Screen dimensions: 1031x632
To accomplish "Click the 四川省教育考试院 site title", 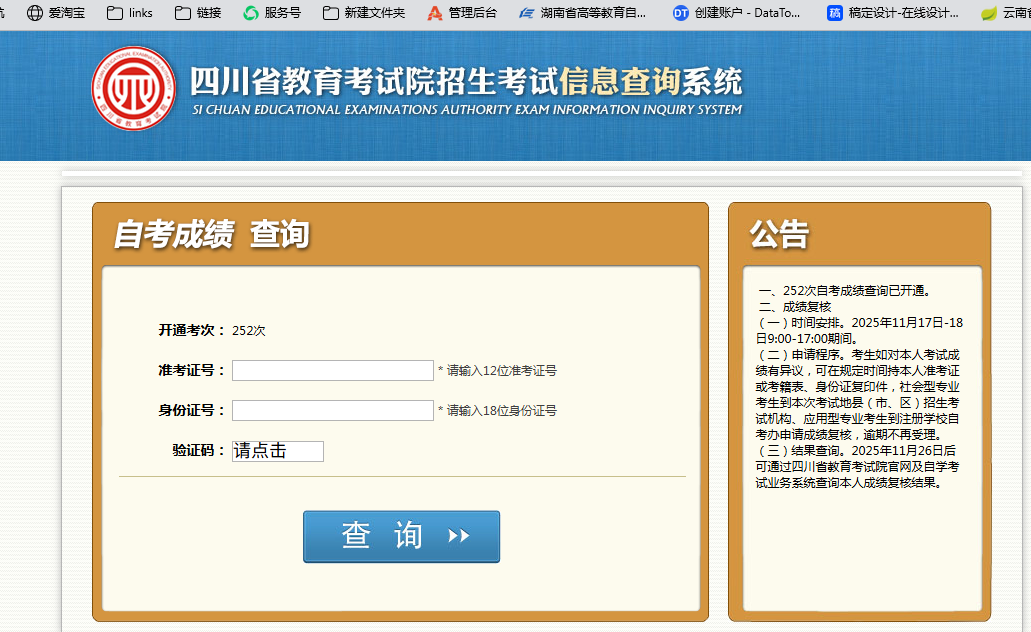I will pos(466,82).
